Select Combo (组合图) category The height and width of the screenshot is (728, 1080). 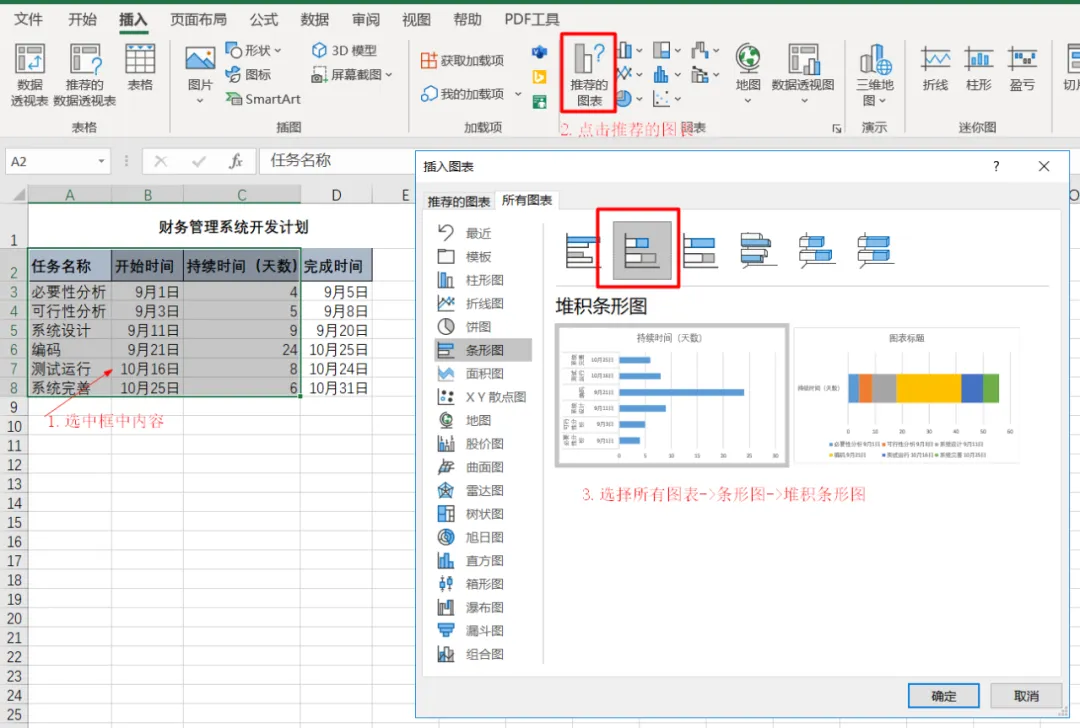(482, 654)
